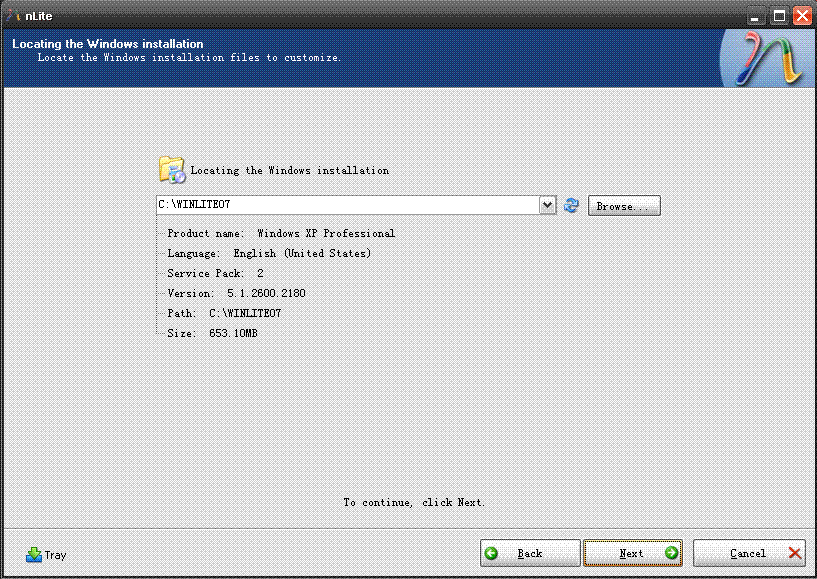Select the Version: 5.1.2600.2180 row
817x579 pixels.
(236, 293)
